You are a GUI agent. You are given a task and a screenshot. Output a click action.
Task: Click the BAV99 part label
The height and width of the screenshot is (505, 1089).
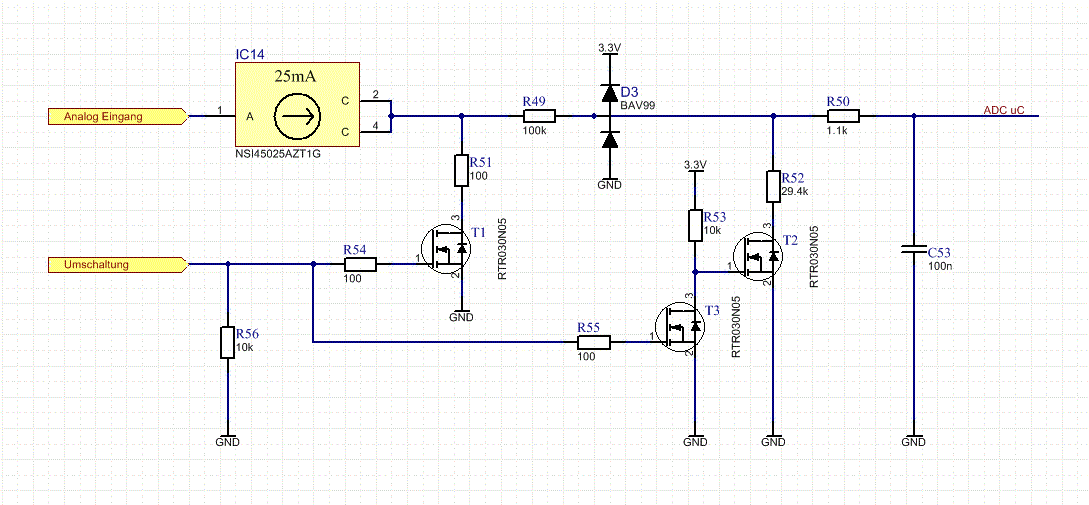[x=638, y=105]
